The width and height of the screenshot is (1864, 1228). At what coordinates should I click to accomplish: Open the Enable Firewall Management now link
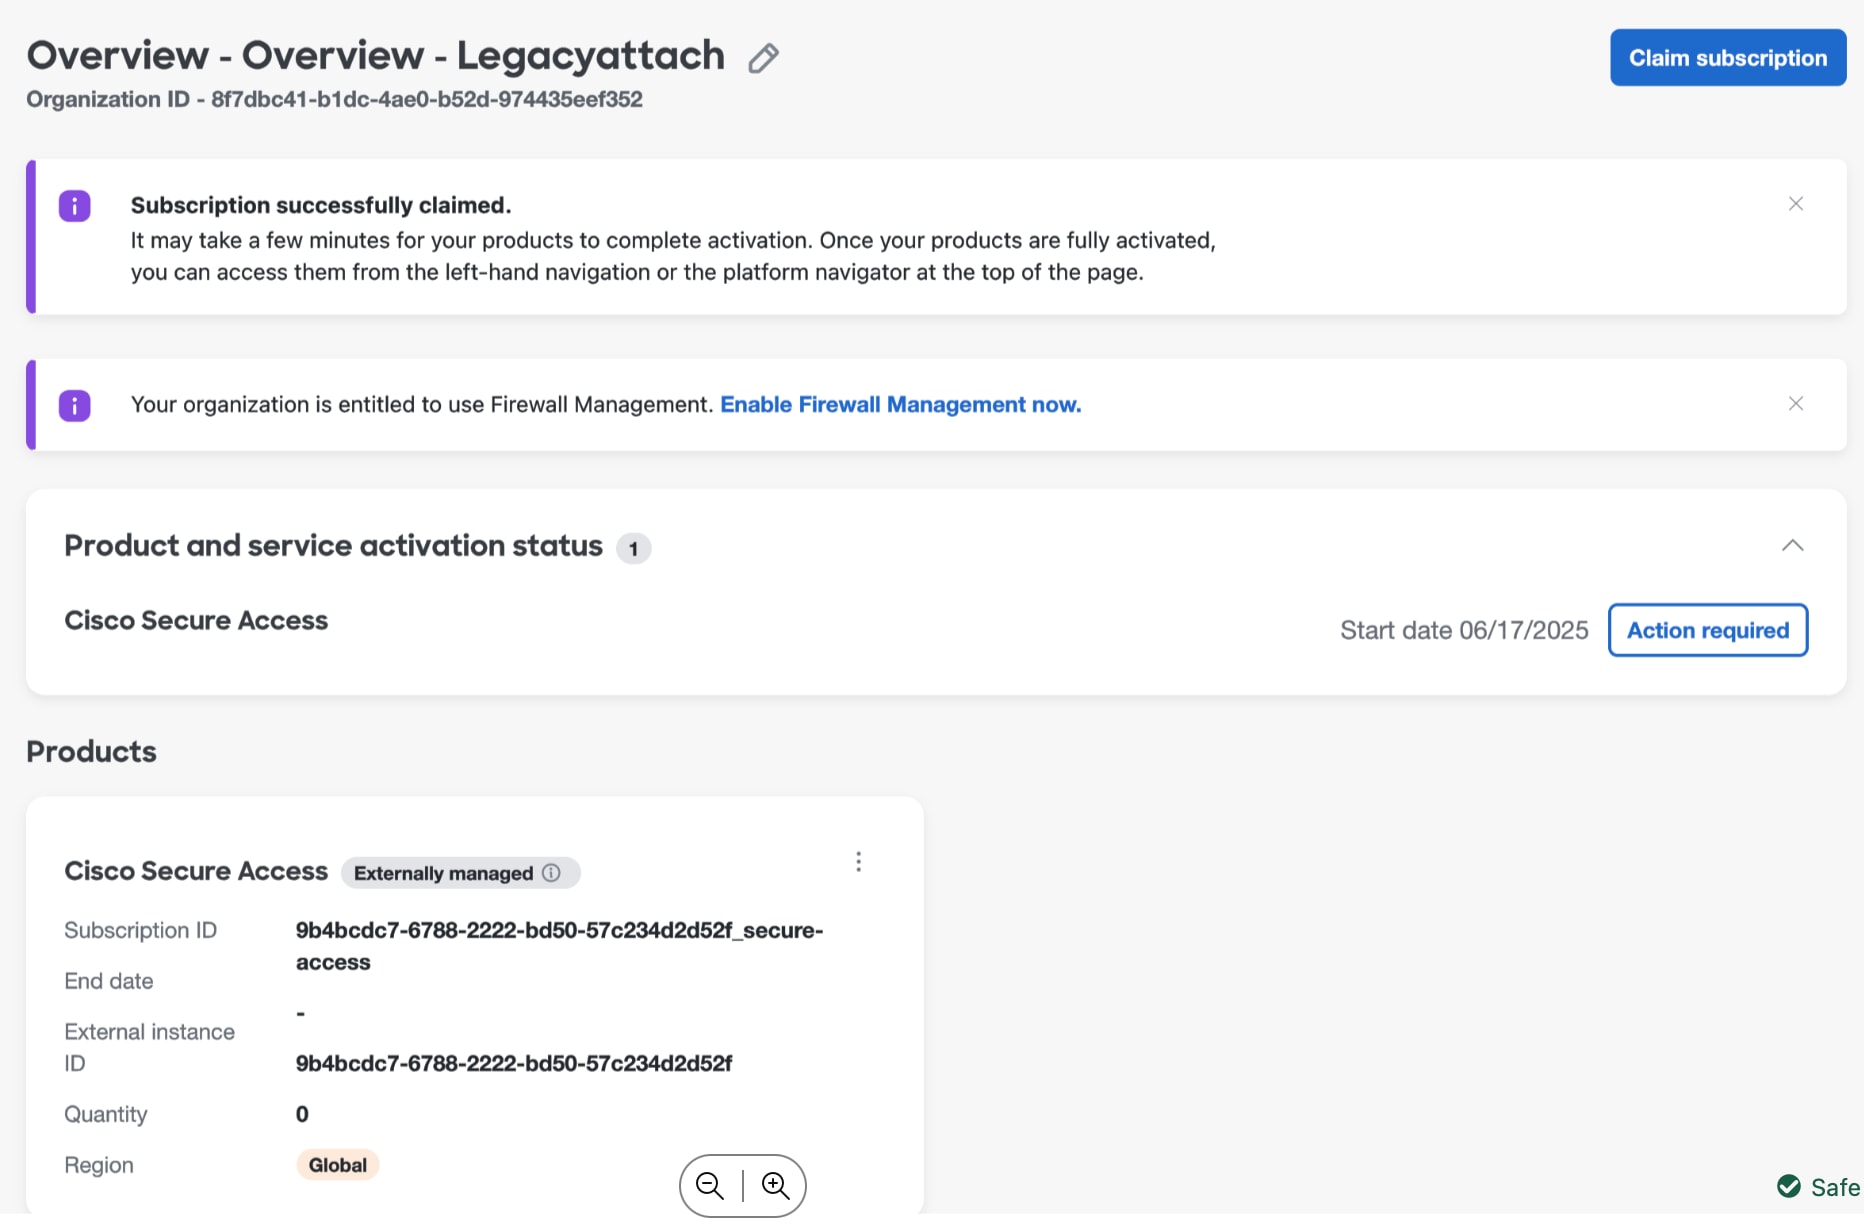pyautogui.click(x=901, y=405)
